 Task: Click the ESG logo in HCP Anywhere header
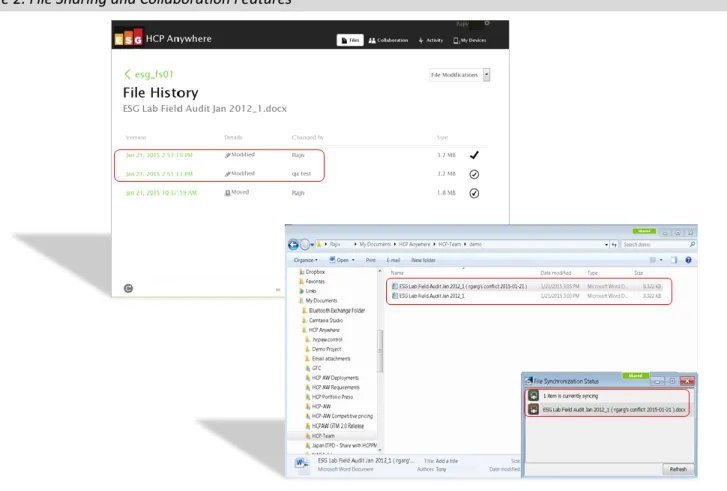pyautogui.click(x=128, y=38)
